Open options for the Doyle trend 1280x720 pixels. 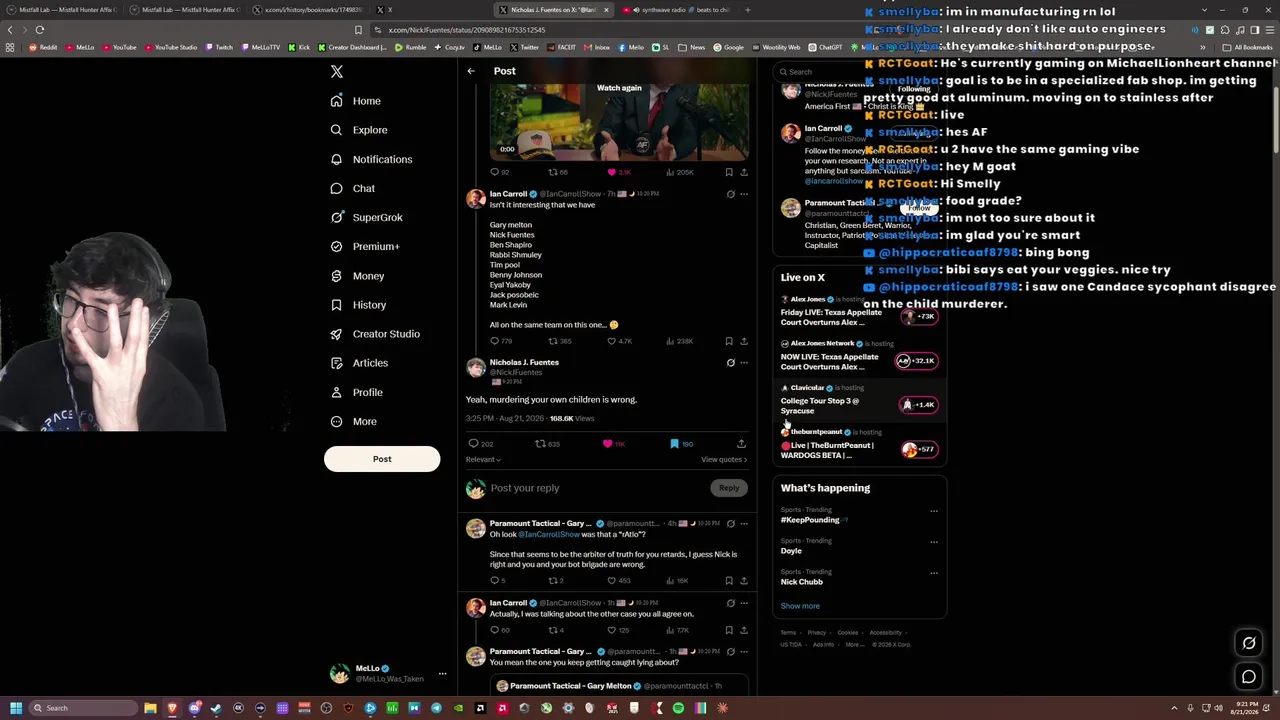pos(934,542)
